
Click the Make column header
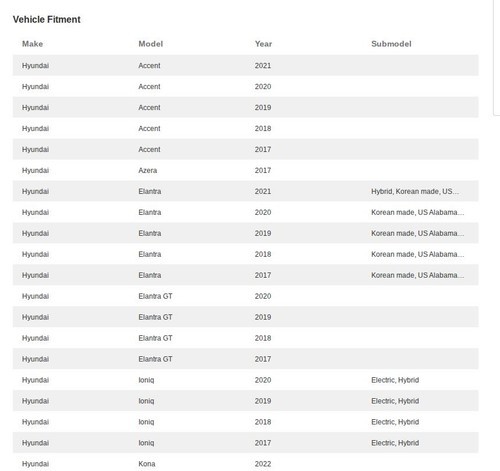click(x=32, y=44)
